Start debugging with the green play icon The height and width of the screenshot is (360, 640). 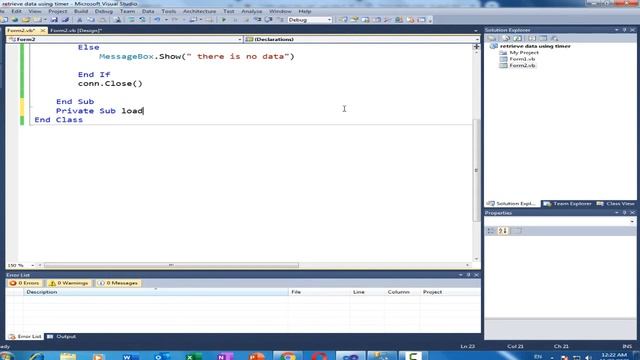click(x=224, y=20)
